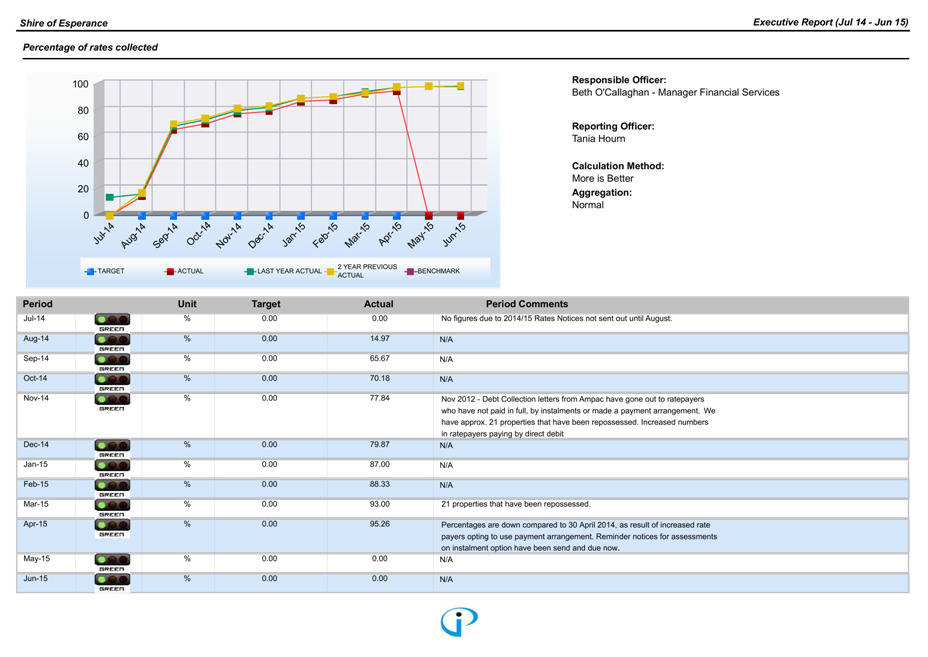The width and height of the screenshot is (928, 657).
Task: Select the Mar-15 period cell
Action: coord(36,504)
